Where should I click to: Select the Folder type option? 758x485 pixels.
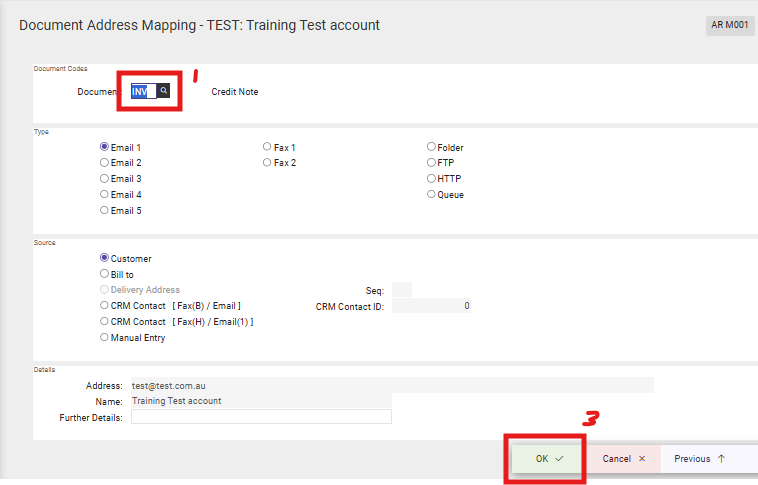[432, 147]
